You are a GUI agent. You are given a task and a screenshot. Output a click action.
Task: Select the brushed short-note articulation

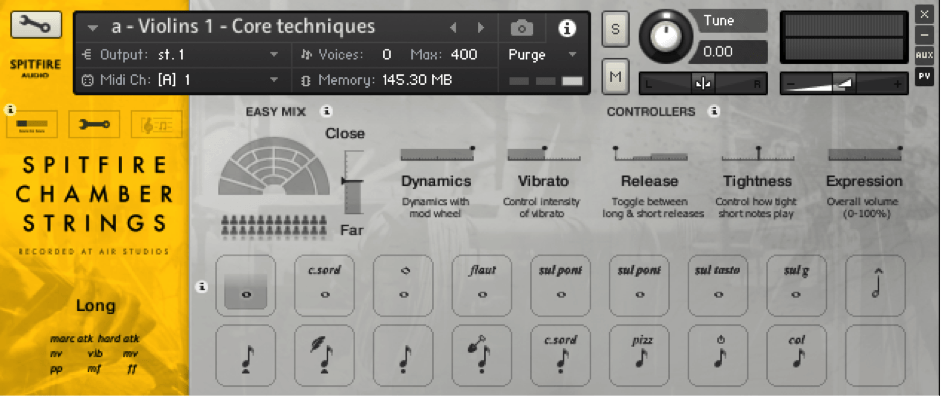coord(483,356)
